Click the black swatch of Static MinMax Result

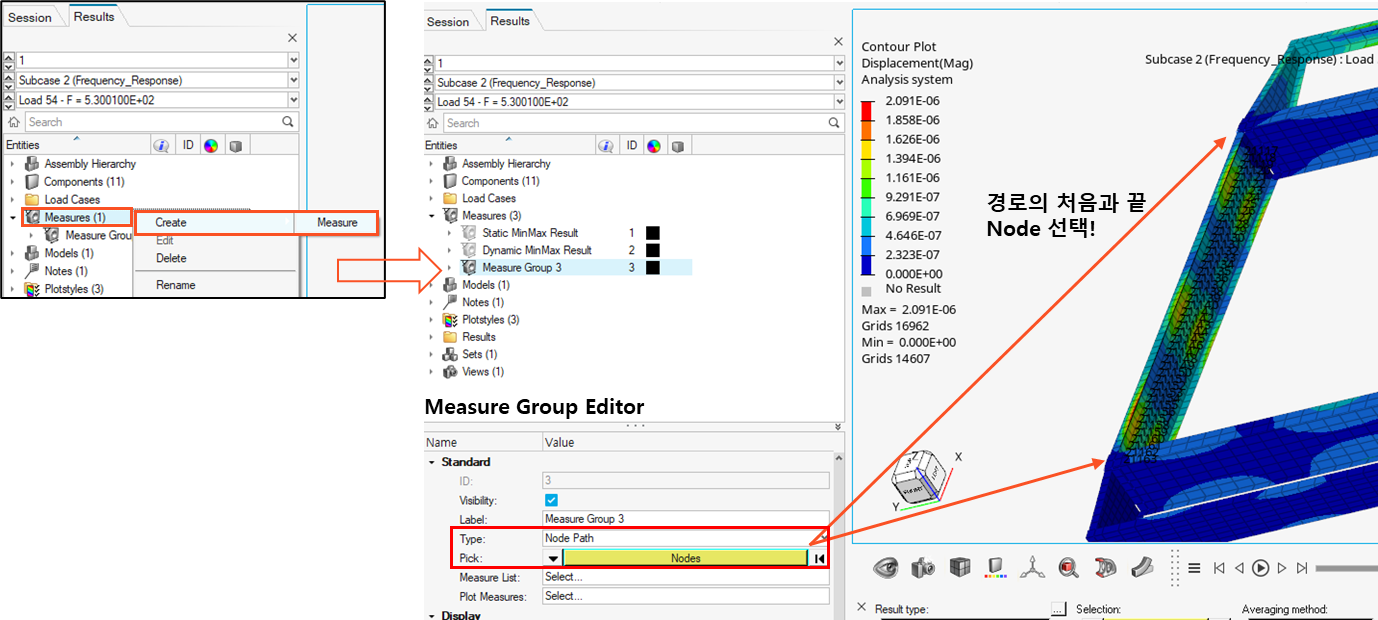pyautogui.click(x=652, y=233)
